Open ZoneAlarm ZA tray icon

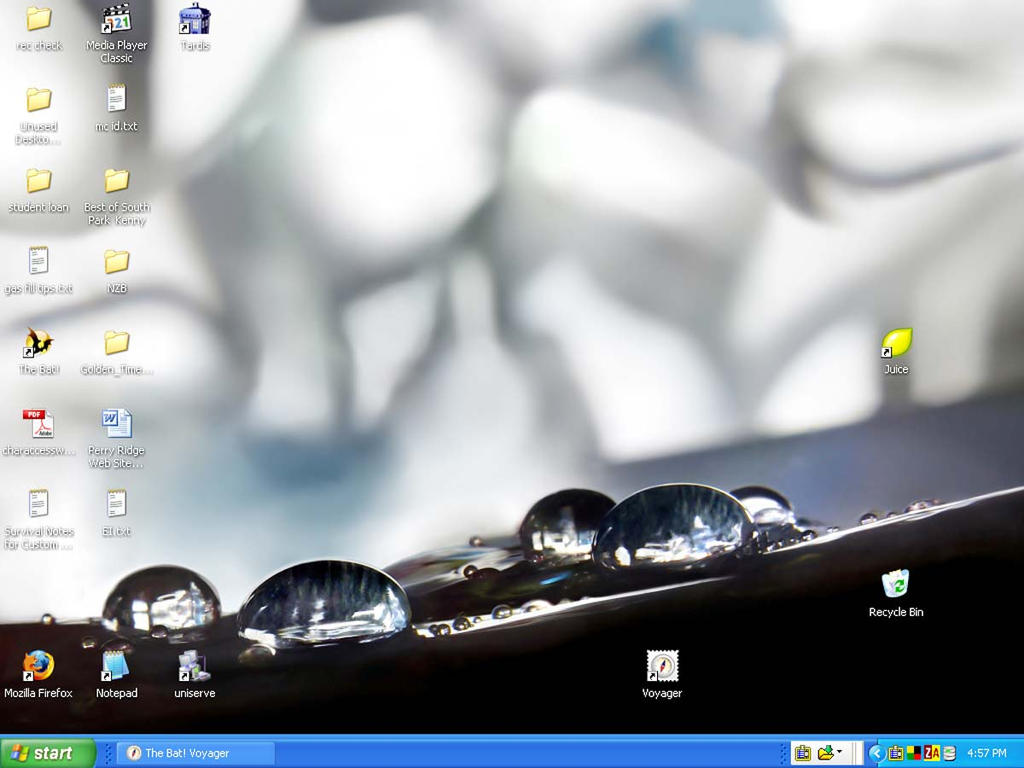click(x=932, y=753)
